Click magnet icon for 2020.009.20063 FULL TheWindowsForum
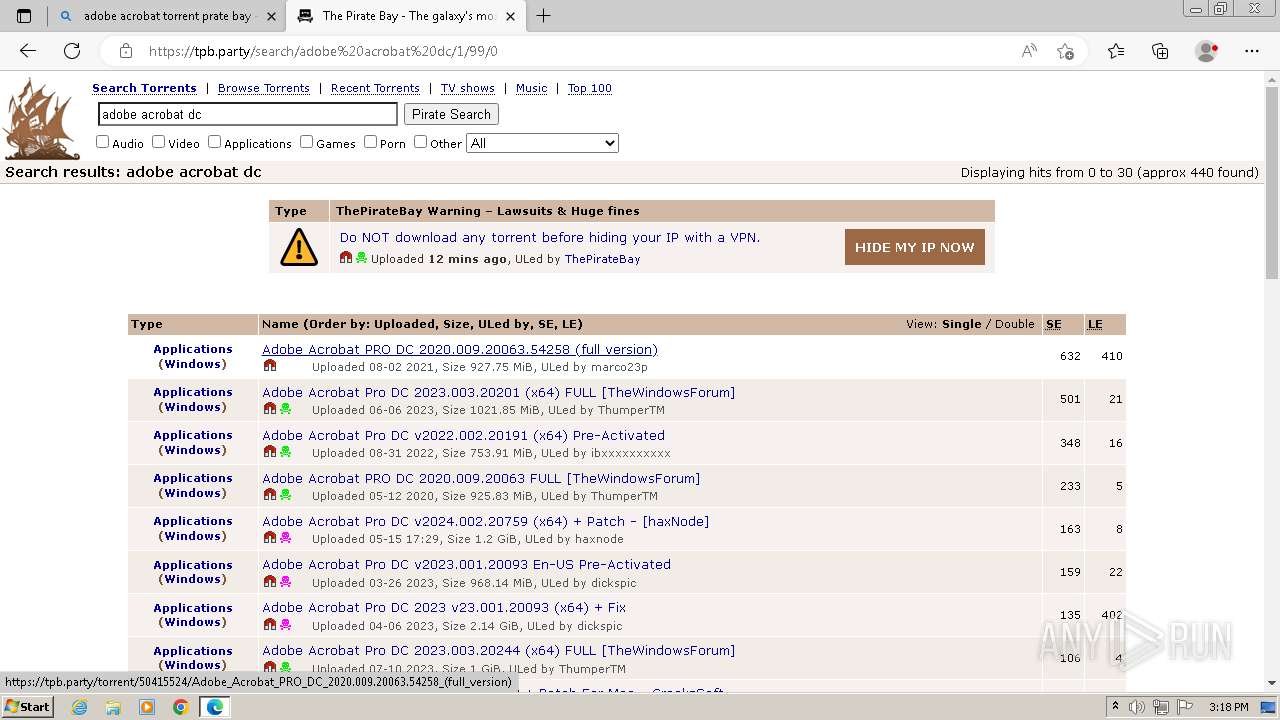Image resolution: width=1280 pixels, height=720 pixels. (x=269, y=495)
